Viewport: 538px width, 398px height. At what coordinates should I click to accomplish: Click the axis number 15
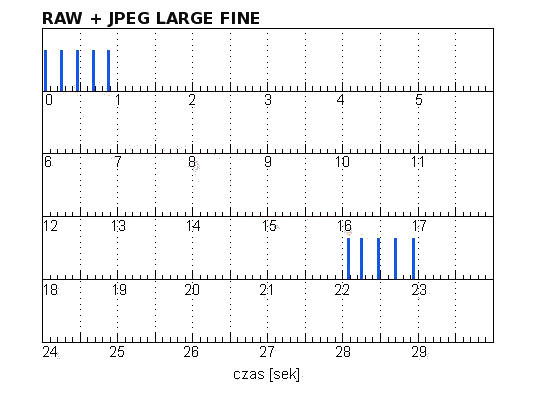(269, 226)
